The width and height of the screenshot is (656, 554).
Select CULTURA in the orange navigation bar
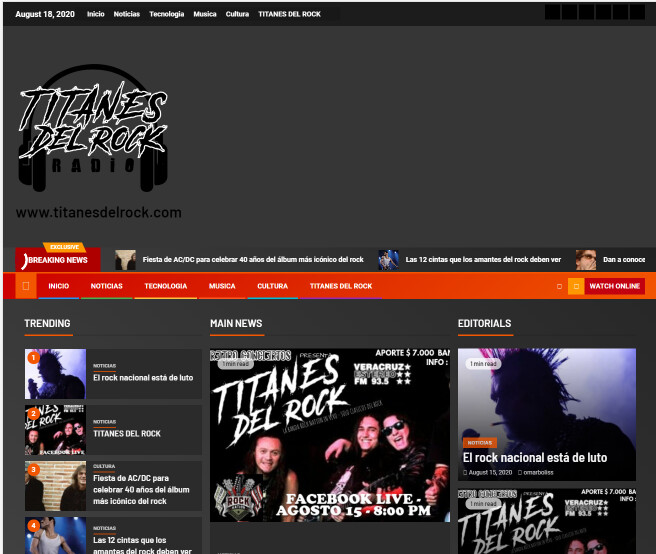pyautogui.click(x=272, y=286)
